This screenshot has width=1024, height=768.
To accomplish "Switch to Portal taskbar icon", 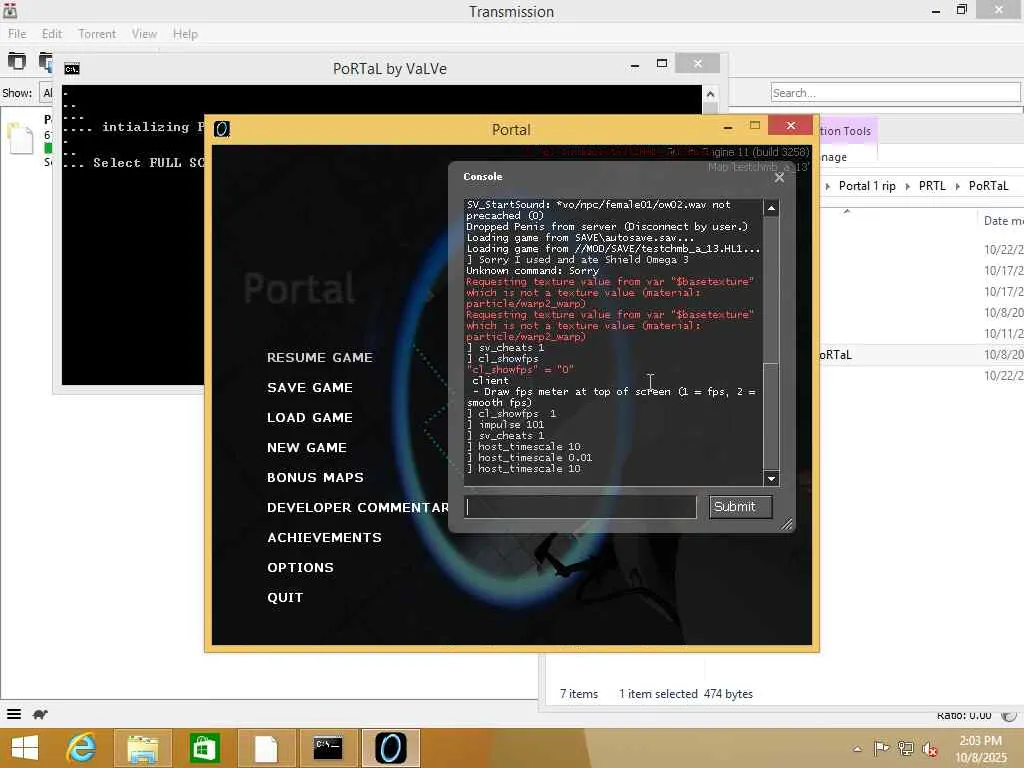I will 391,748.
